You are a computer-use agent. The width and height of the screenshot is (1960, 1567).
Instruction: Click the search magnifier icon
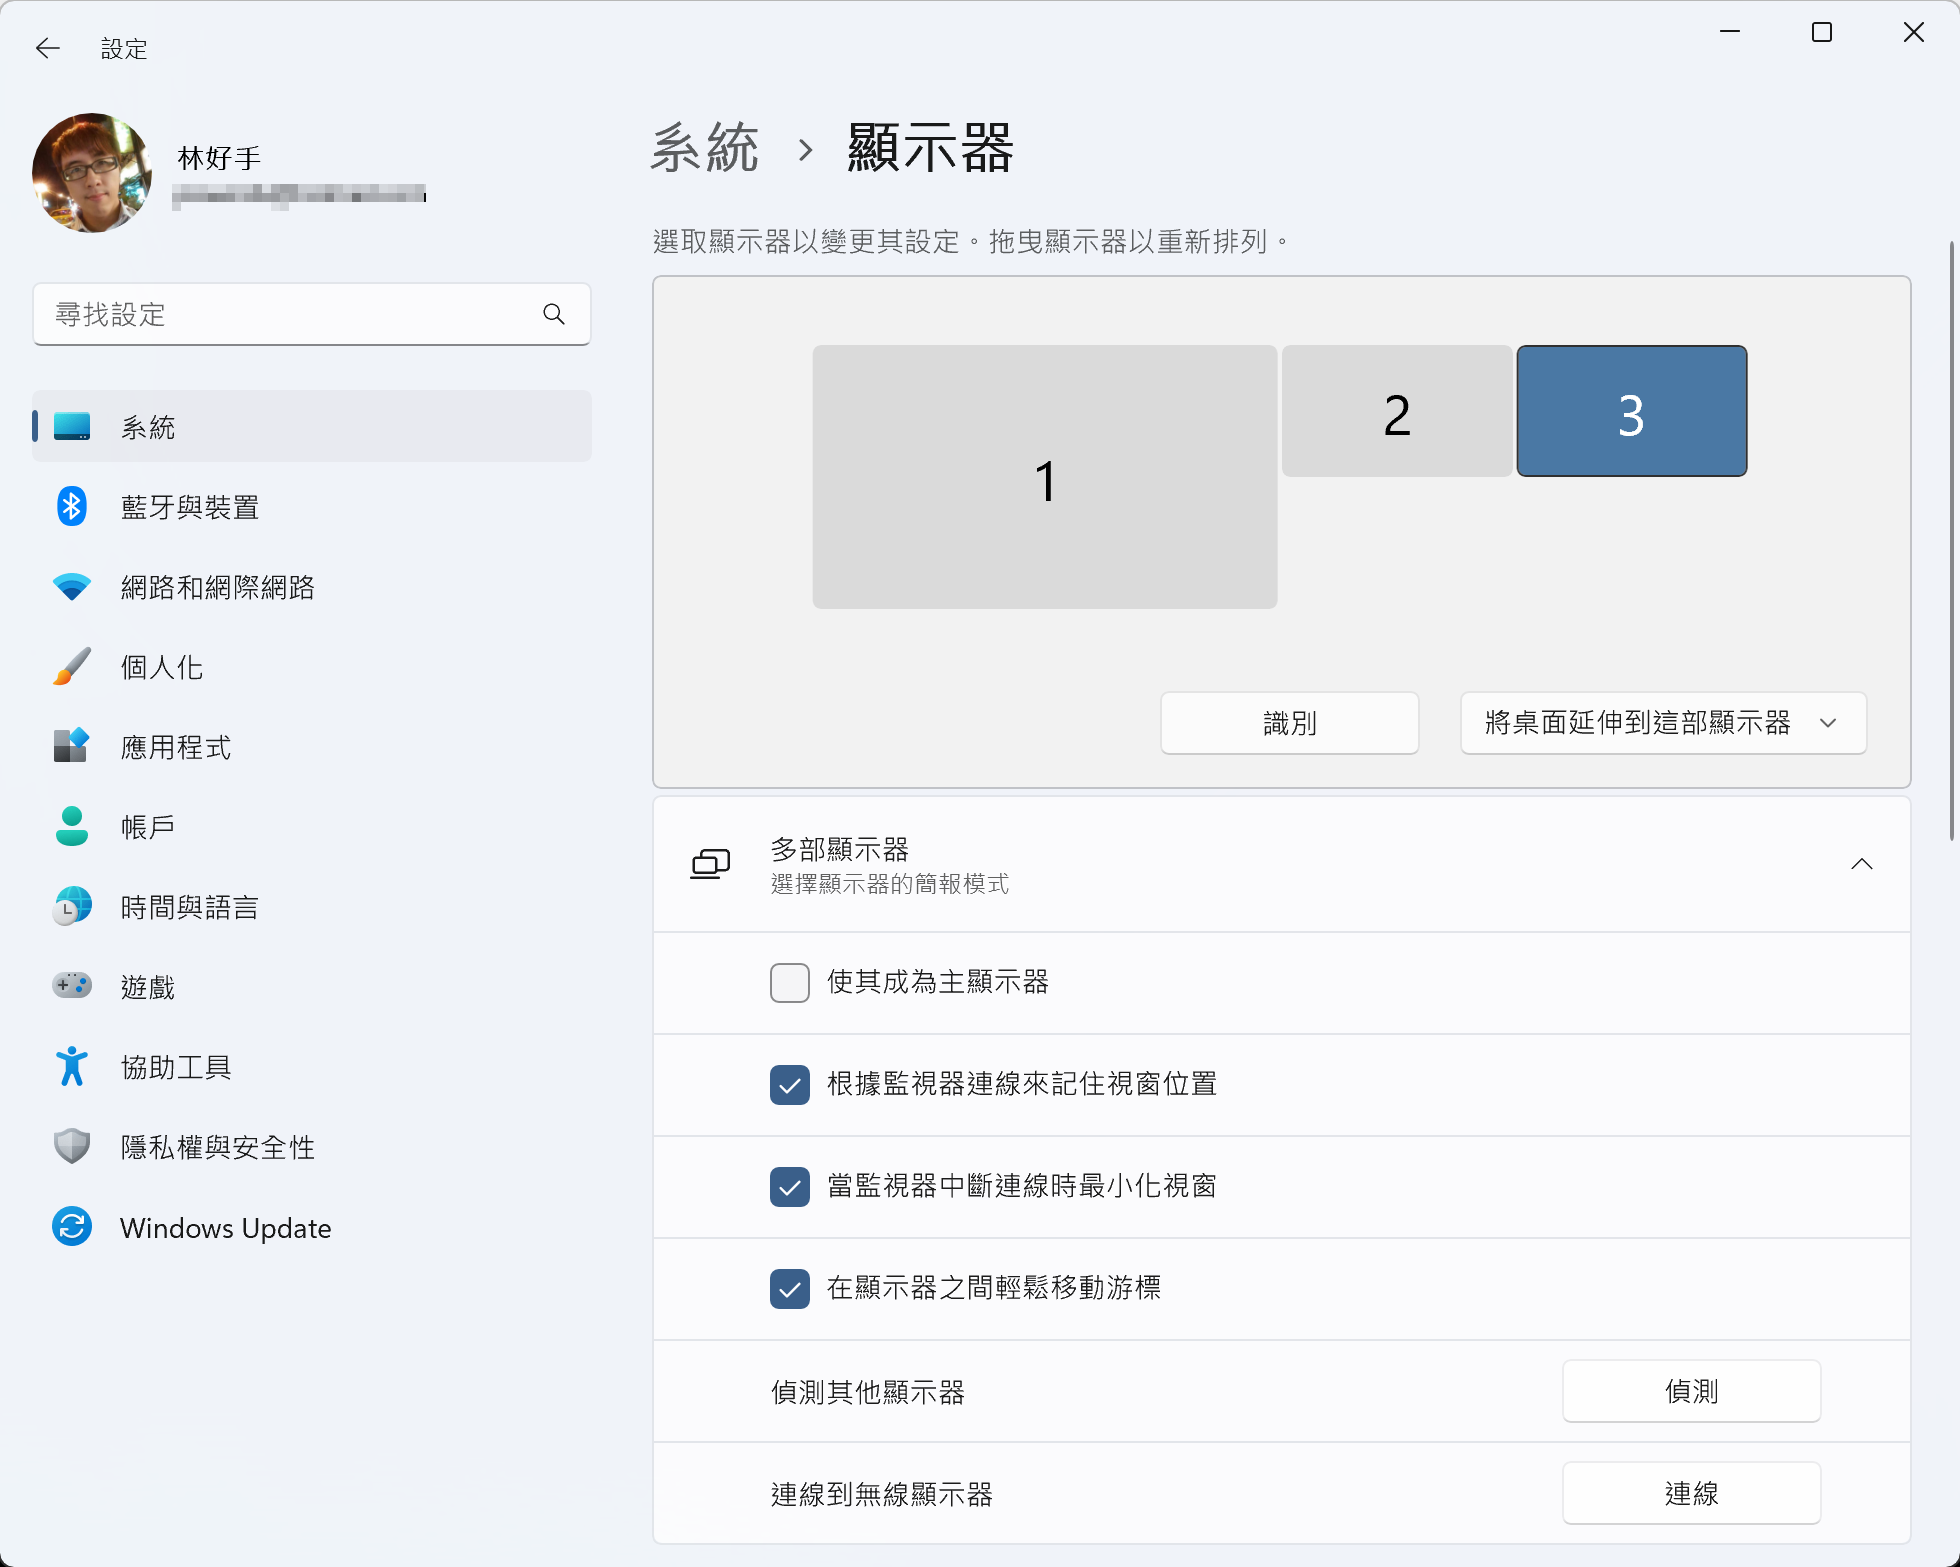coord(553,315)
